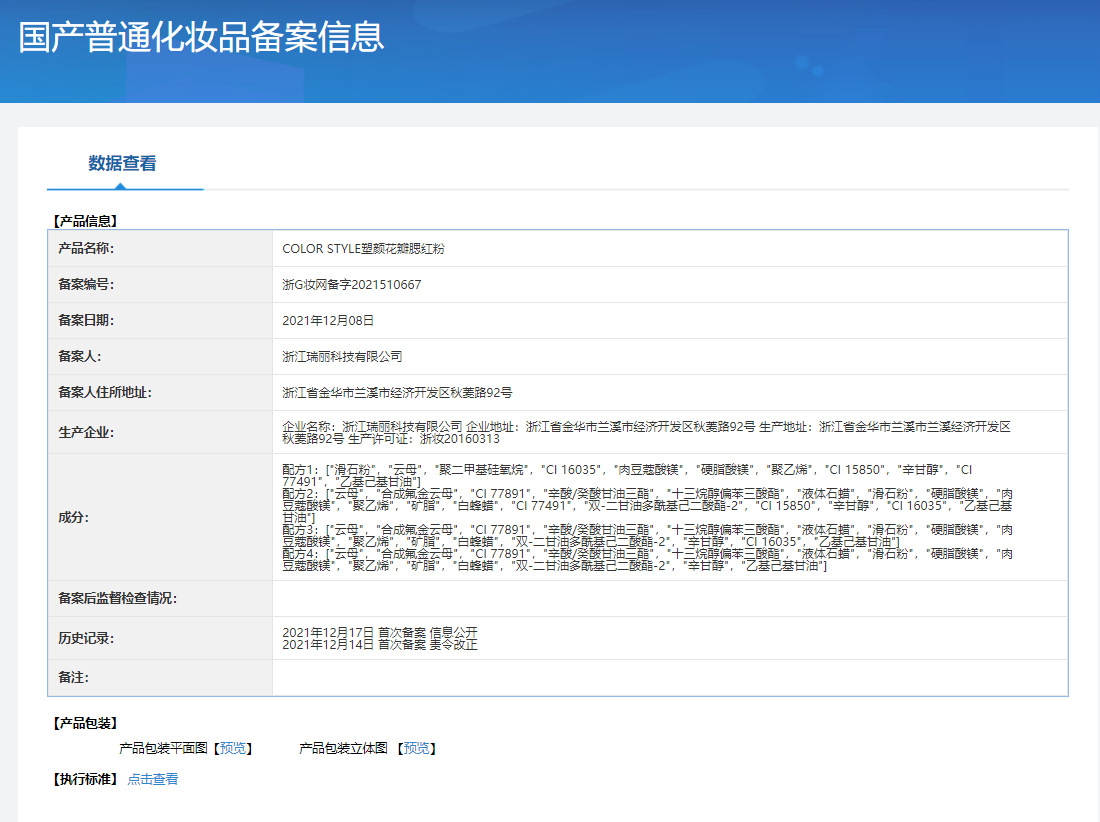This screenshot has height=822, width=1100.
Task: Select the 生产企业 company details text
Action: [x=646, y=433]
